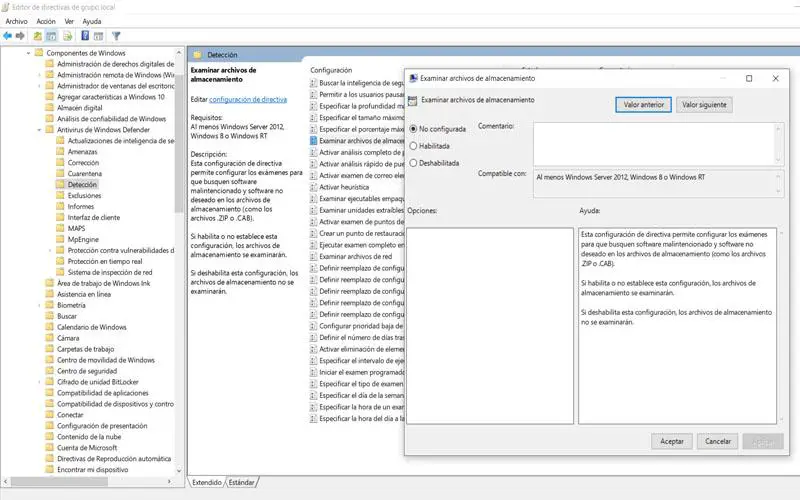
Task: Click the folder icon beside Centro de seguridad
Action: coord(49,371)
